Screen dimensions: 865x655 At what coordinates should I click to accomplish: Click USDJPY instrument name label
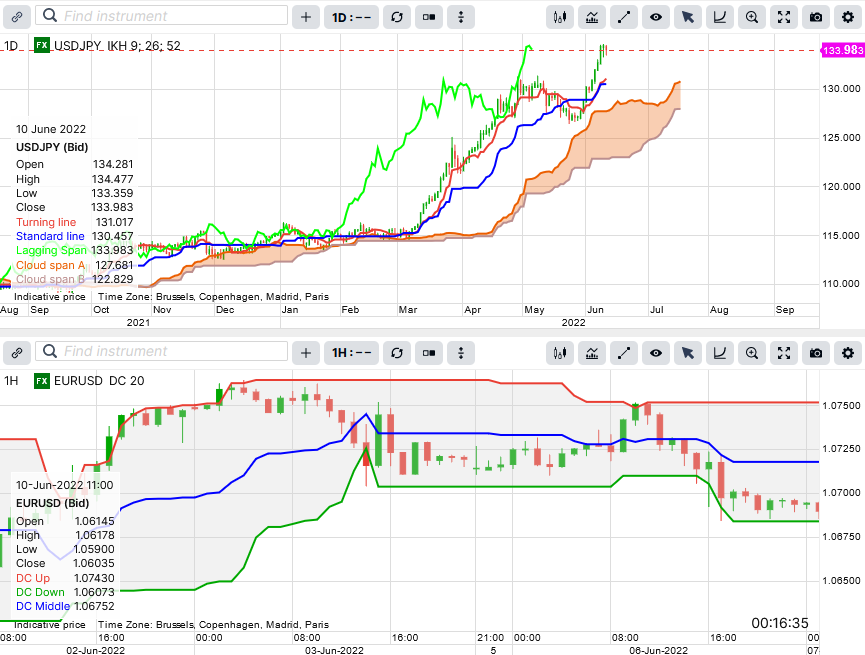click(78, 46)
